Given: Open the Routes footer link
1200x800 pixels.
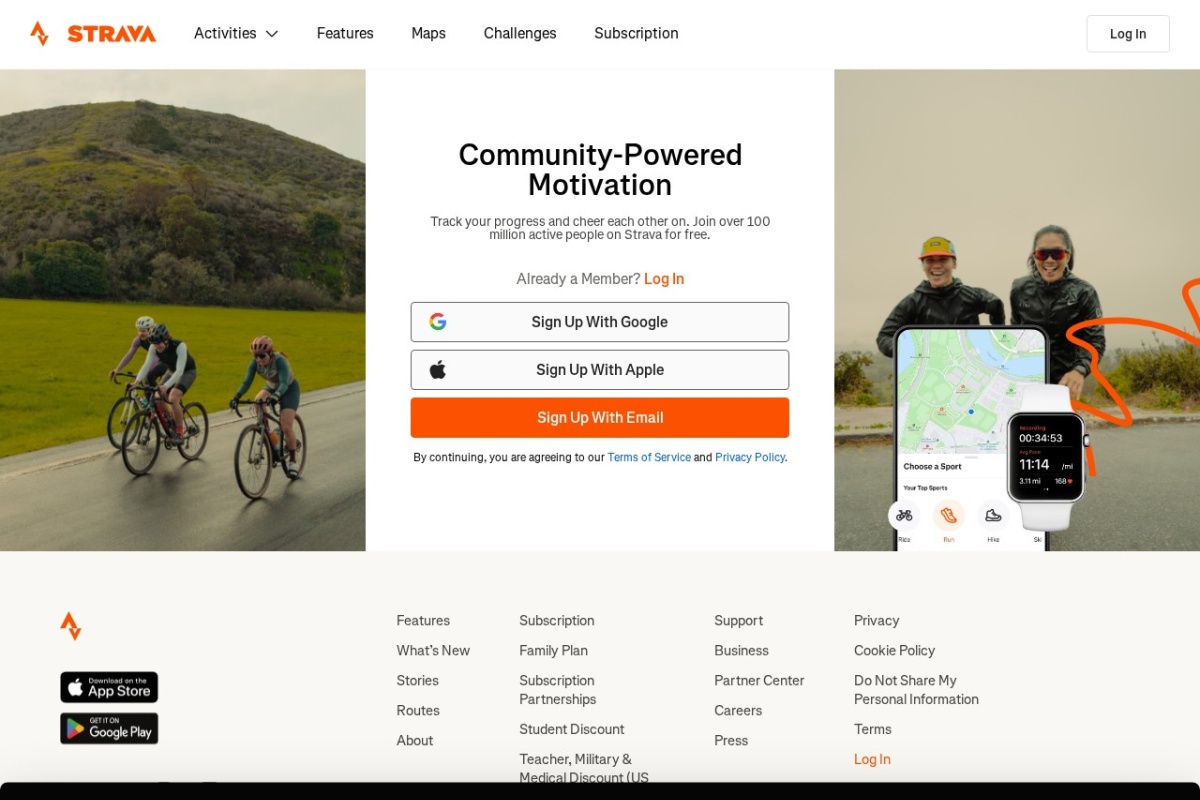Looking at the screenshot, I should (x=418, y=711).
